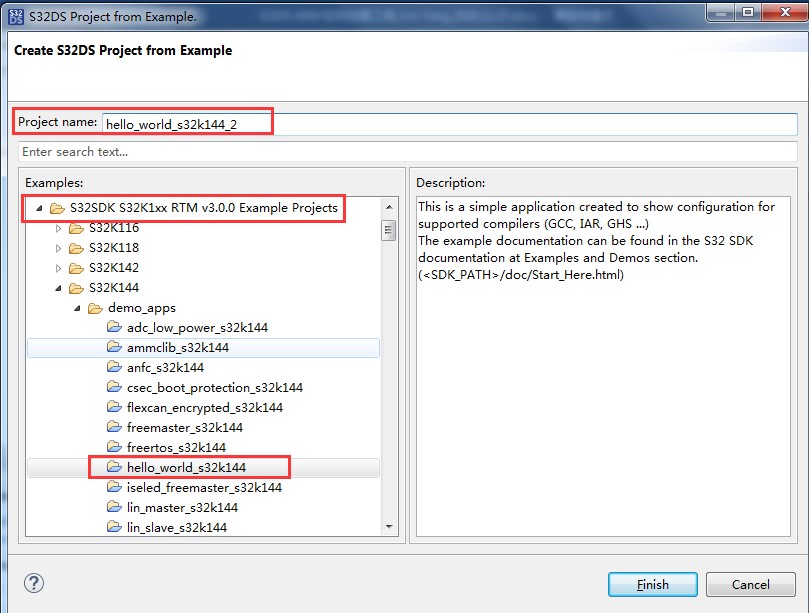Click the S32K116 folder icon

(x=76, y=228)
